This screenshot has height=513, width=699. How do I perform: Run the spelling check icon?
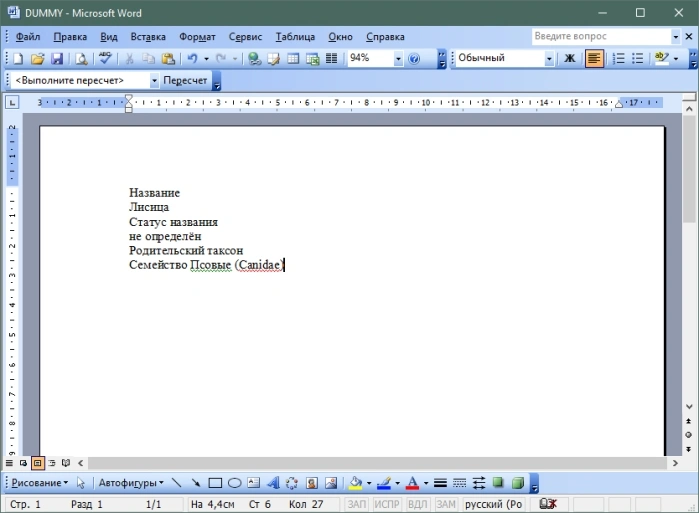(x=106, y=58)
